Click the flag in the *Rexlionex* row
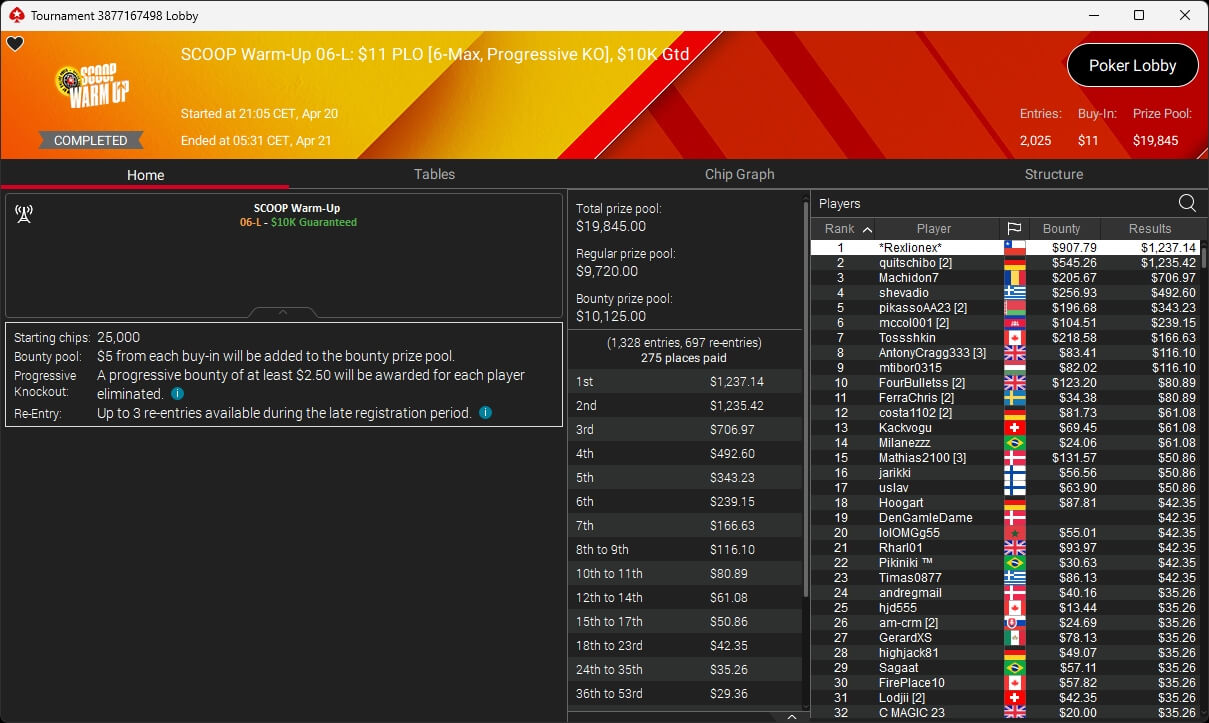Viewport: 1209px width, 723px height. tap(1014, 248)
